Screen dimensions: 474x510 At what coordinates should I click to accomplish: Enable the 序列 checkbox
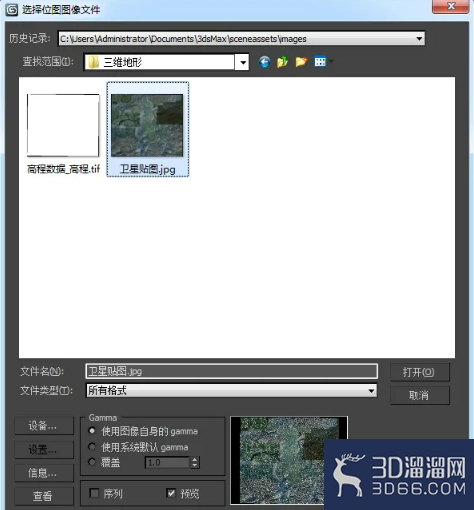point(94,493)
